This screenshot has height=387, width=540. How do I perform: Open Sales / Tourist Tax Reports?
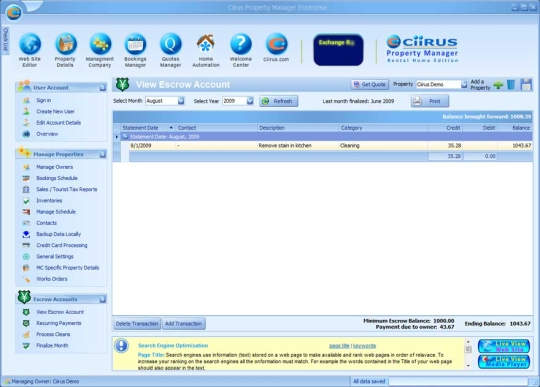(x=67, y=189)
